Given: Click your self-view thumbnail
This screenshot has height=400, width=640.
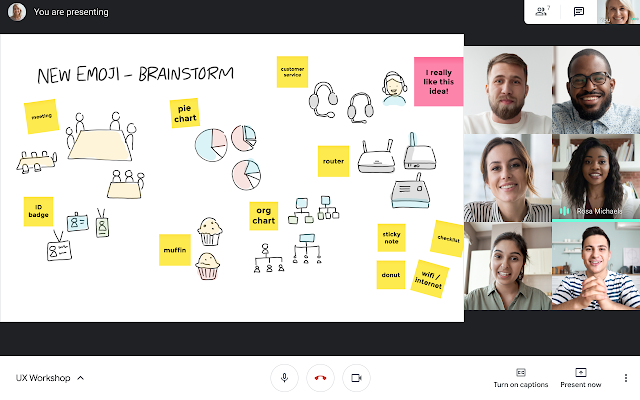Looking at the screenshot, I should point(618,12).
